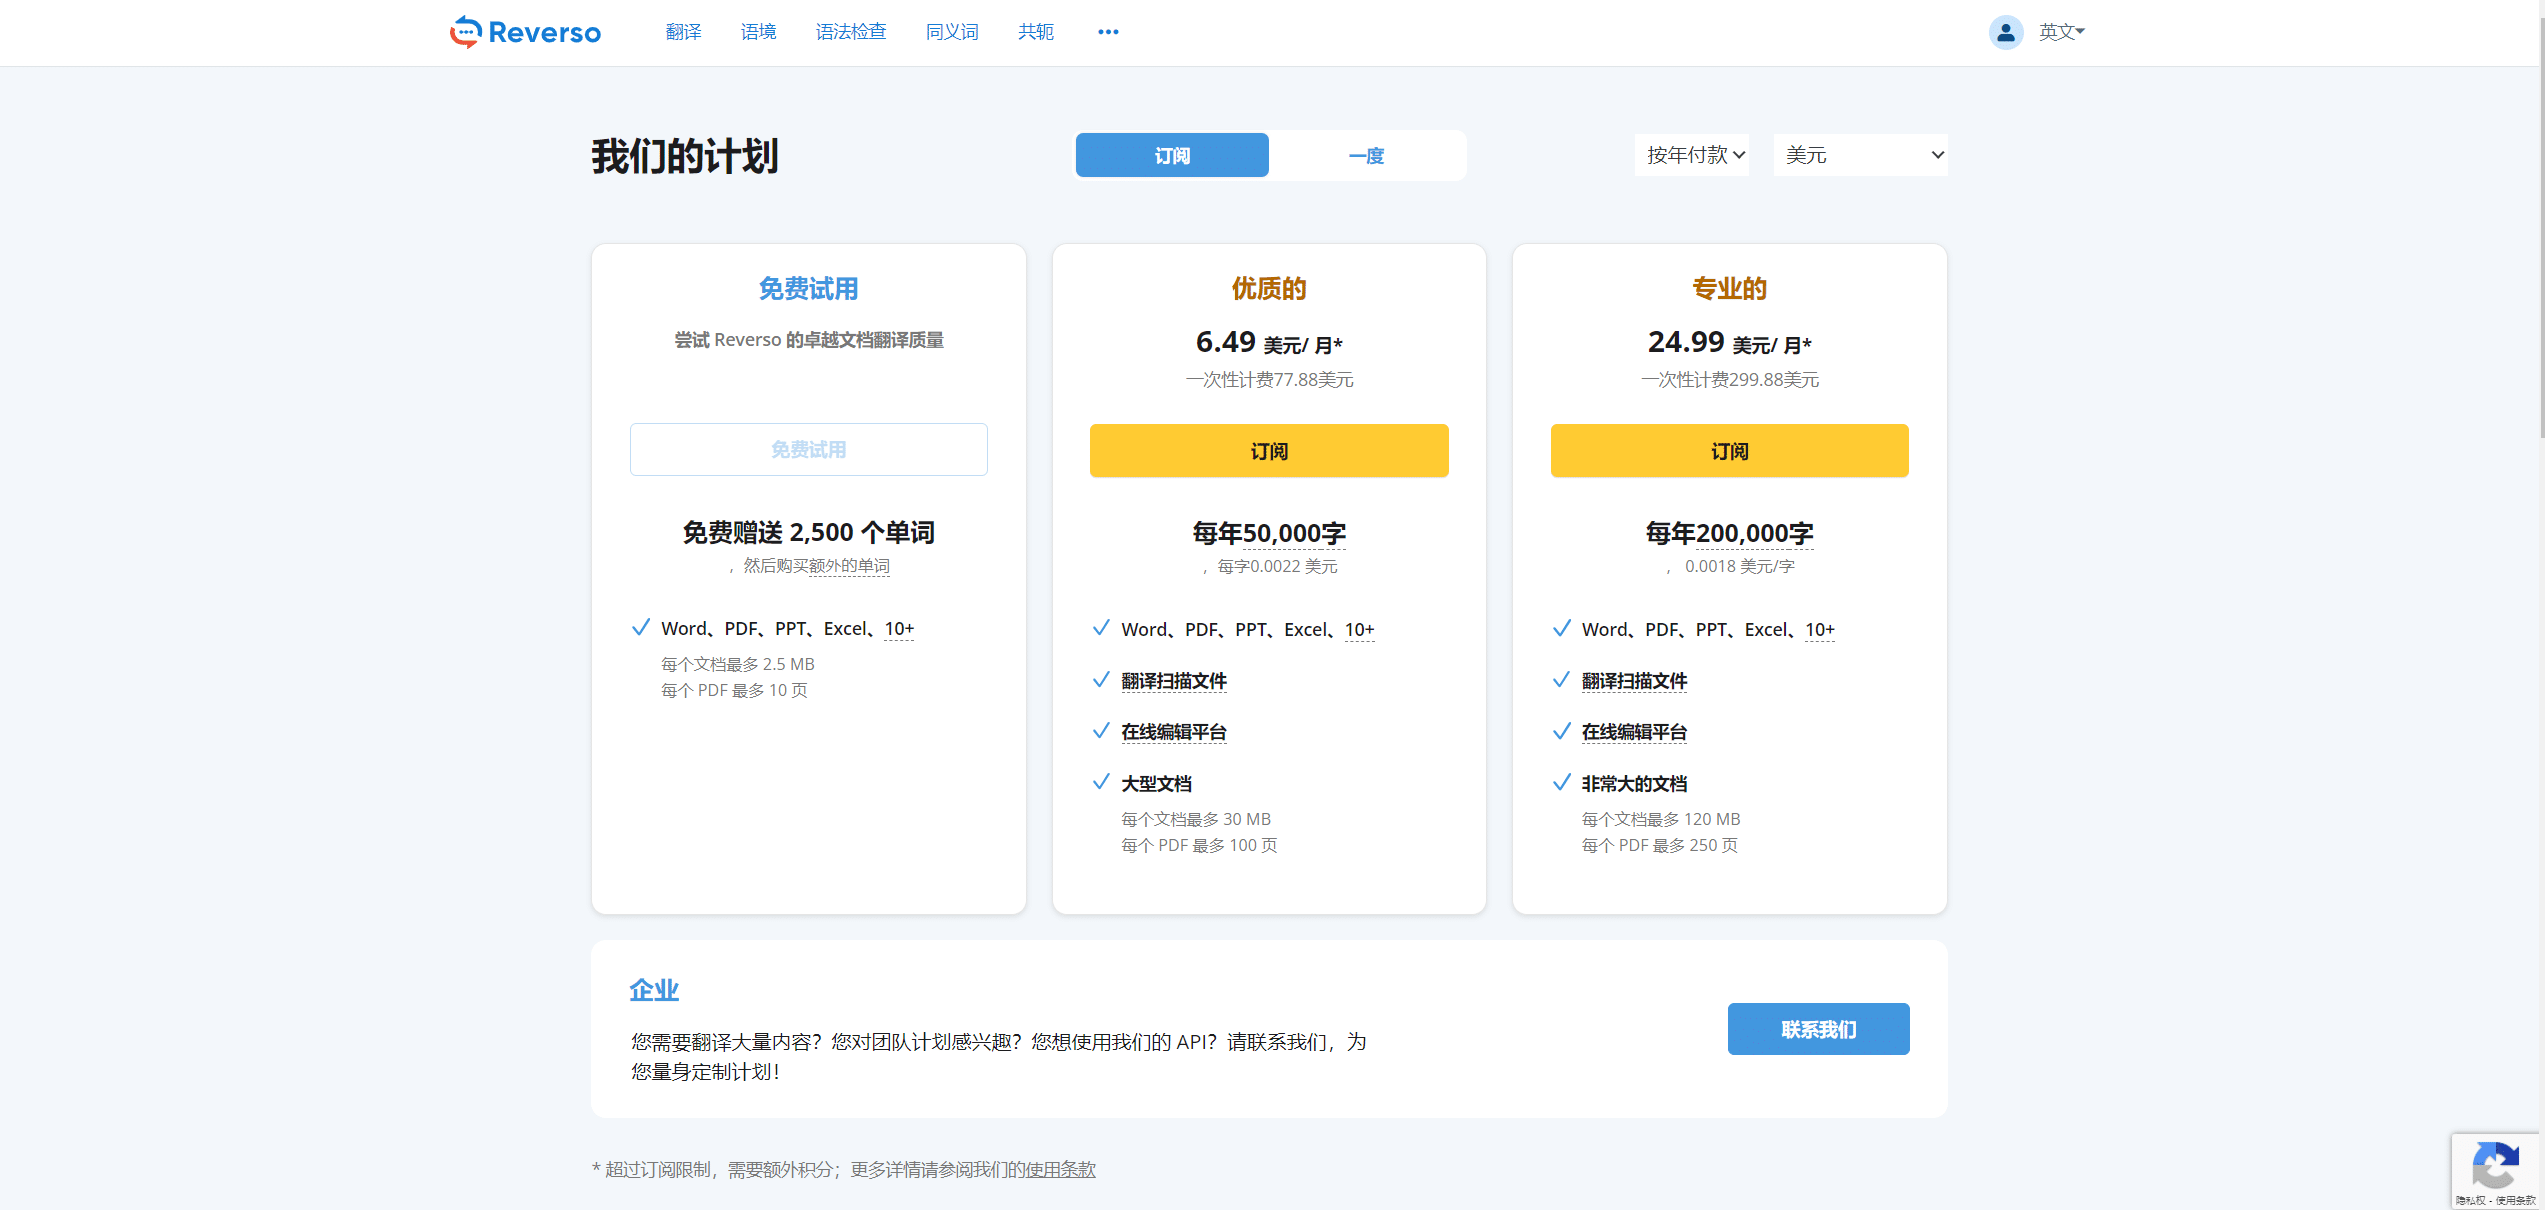
Task: Open the 美元 currency dropdown
Action: coord(1860,155)
